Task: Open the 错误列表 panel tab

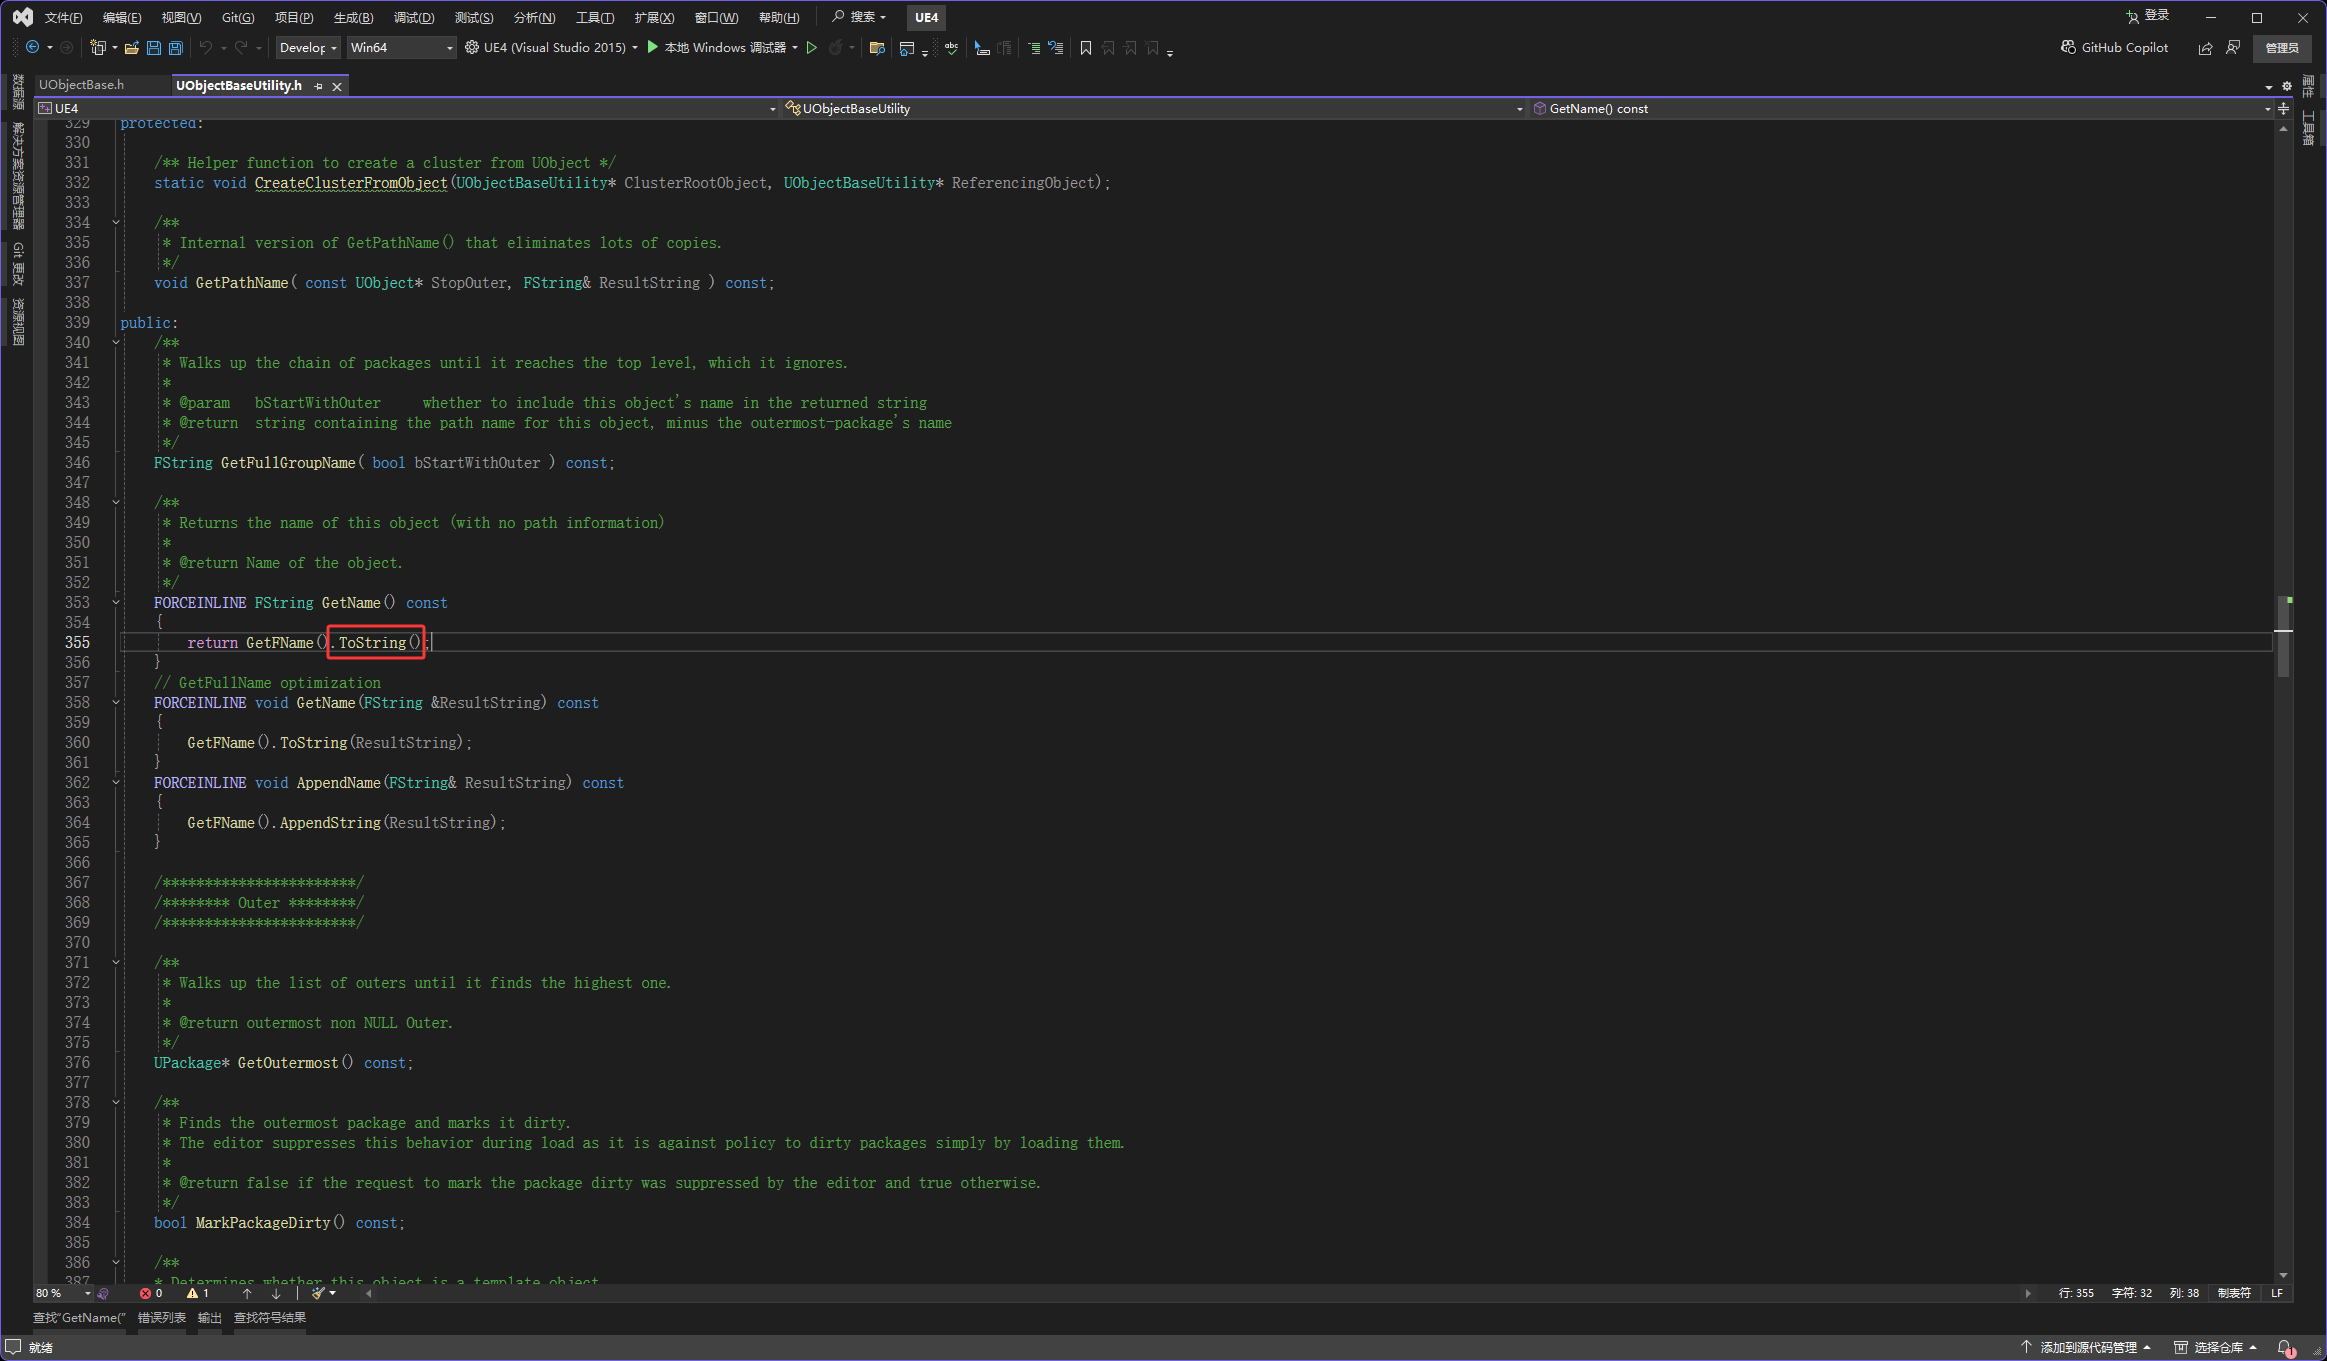Action: (161, 1317)
